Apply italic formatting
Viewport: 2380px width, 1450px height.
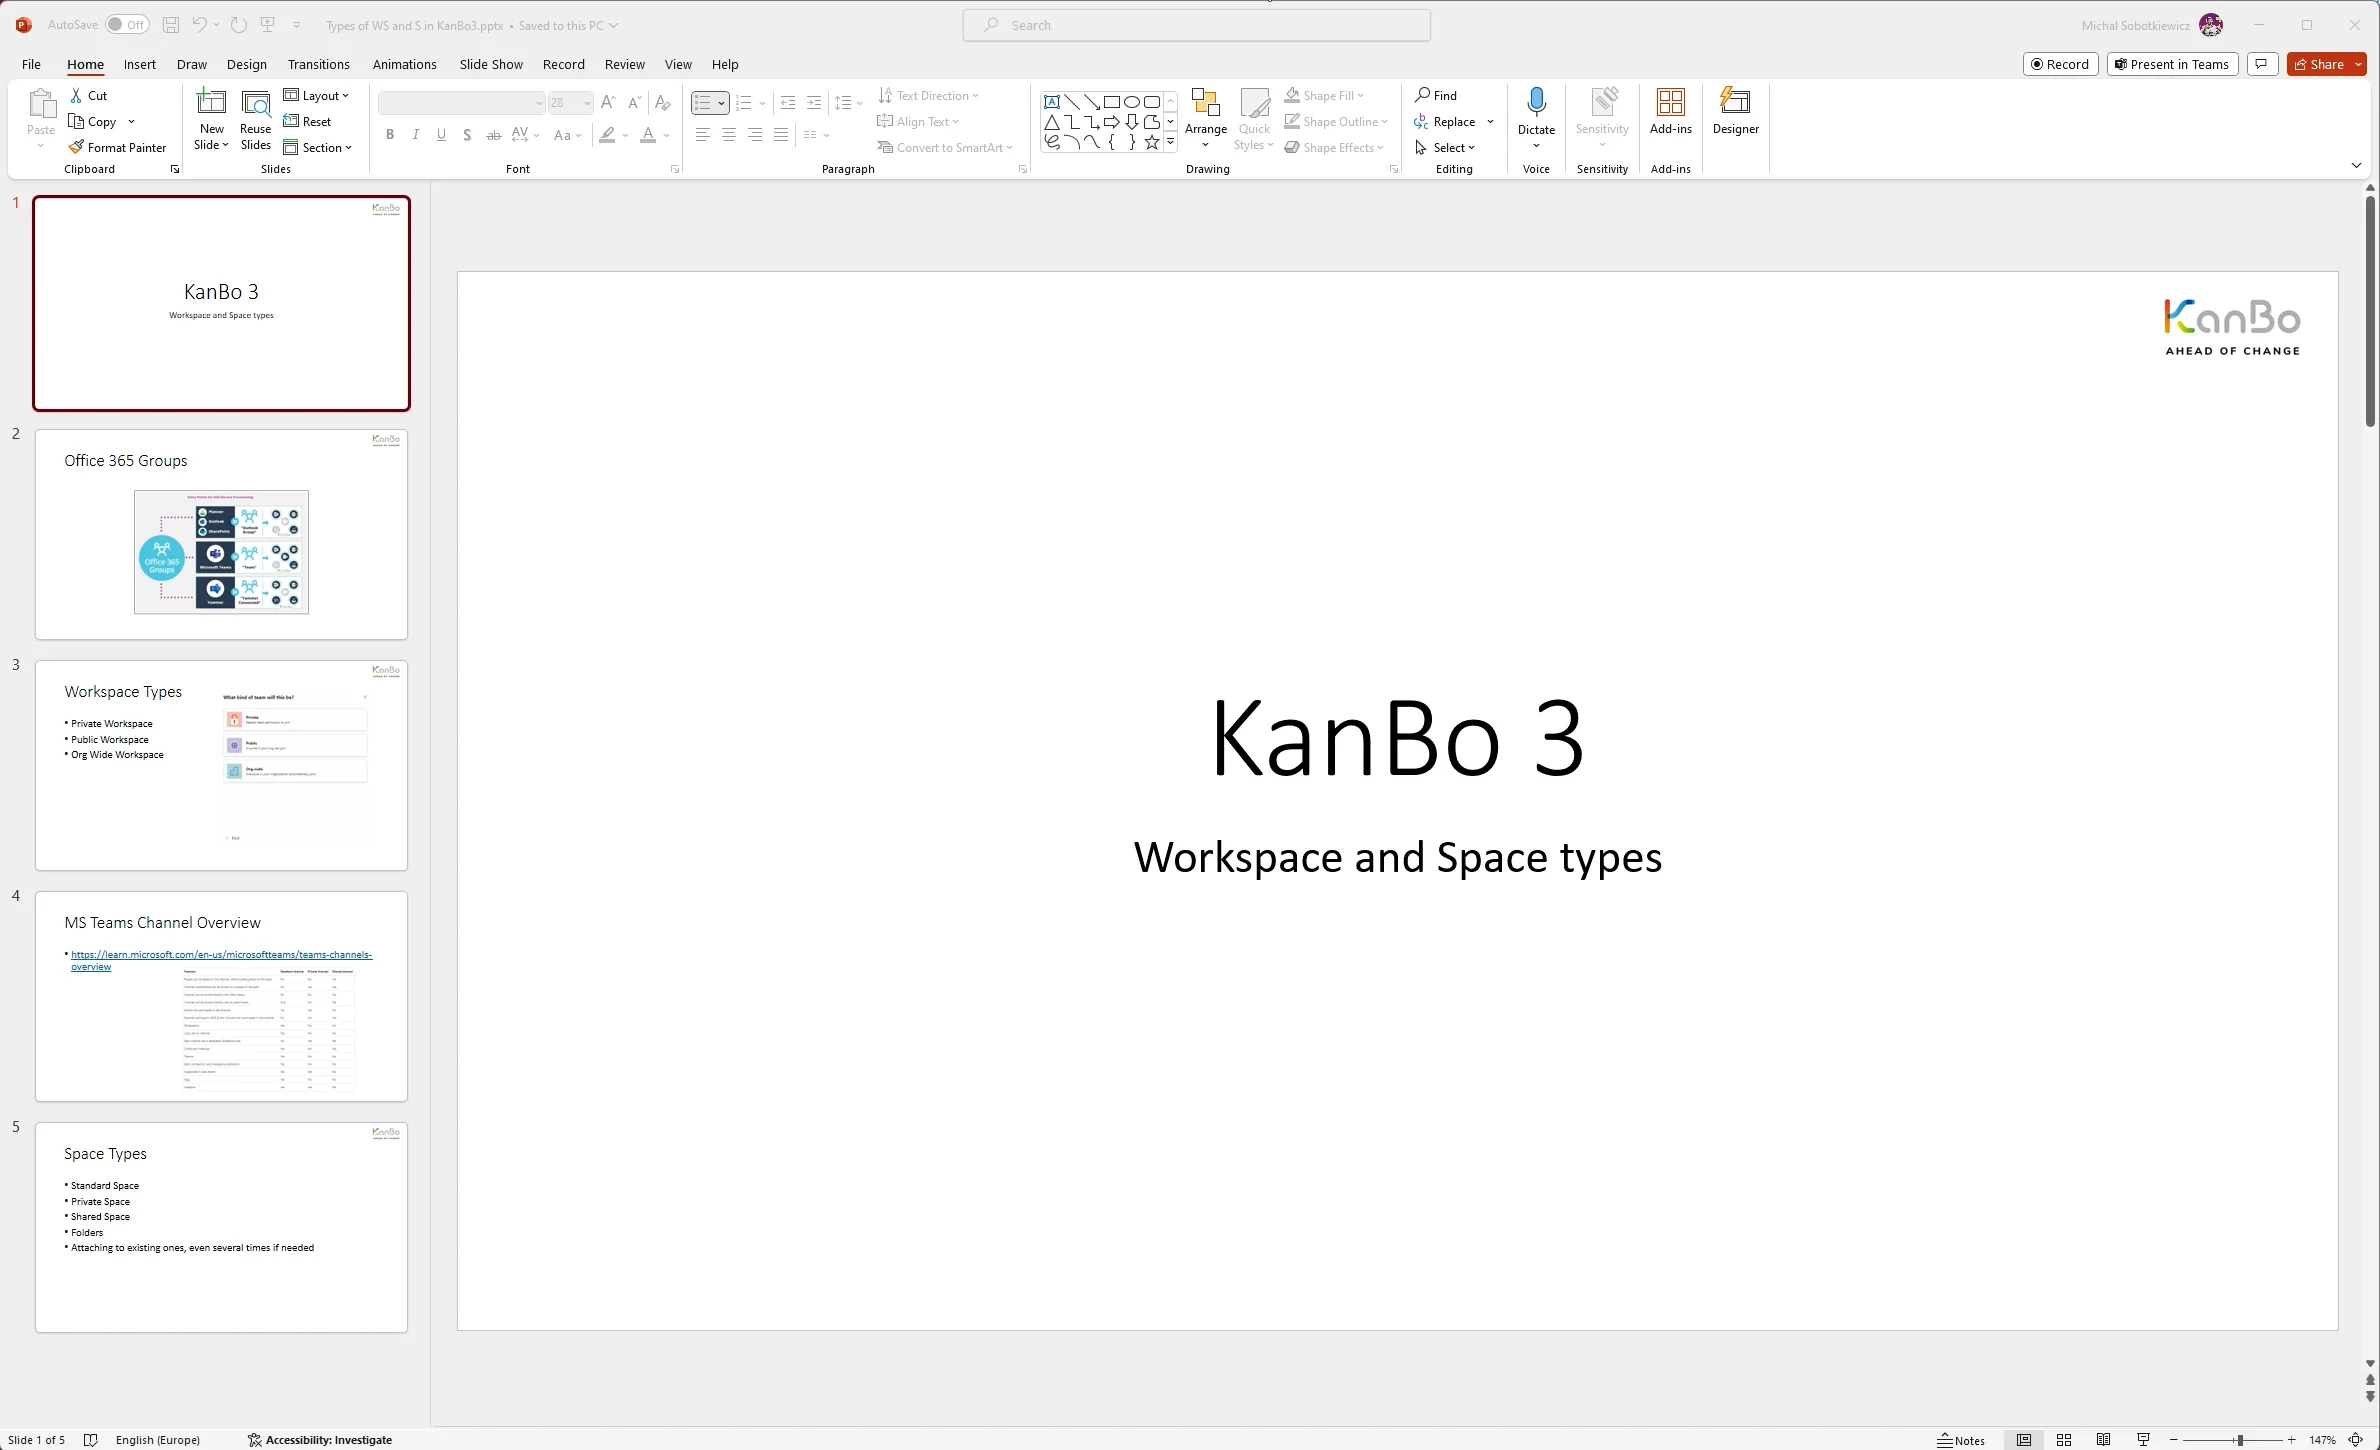coord(415,135)
